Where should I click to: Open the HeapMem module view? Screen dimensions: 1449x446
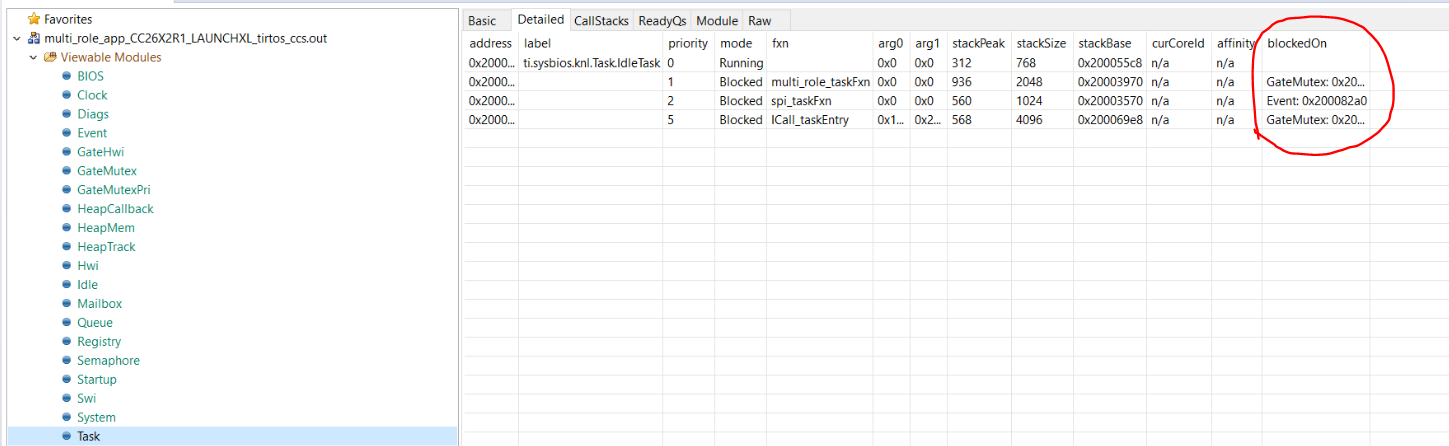click(106, 228)
